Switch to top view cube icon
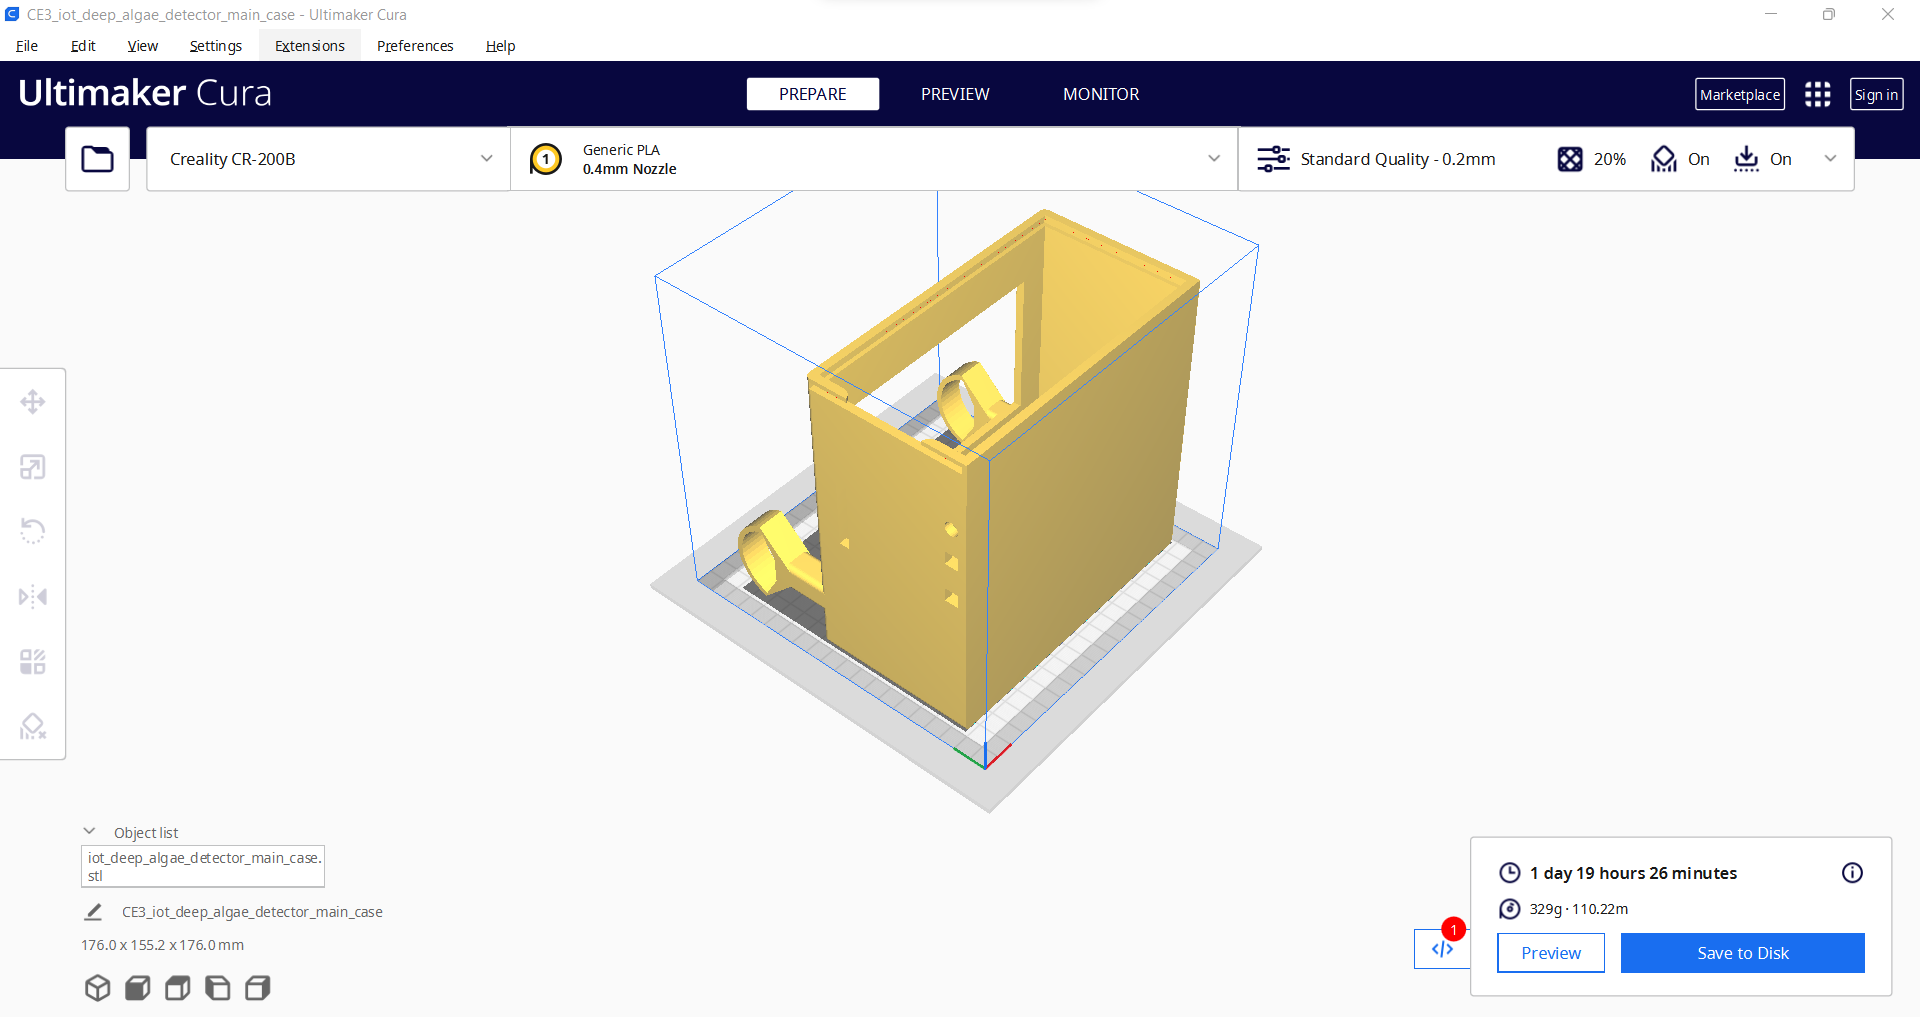 (x=178, y=988)
